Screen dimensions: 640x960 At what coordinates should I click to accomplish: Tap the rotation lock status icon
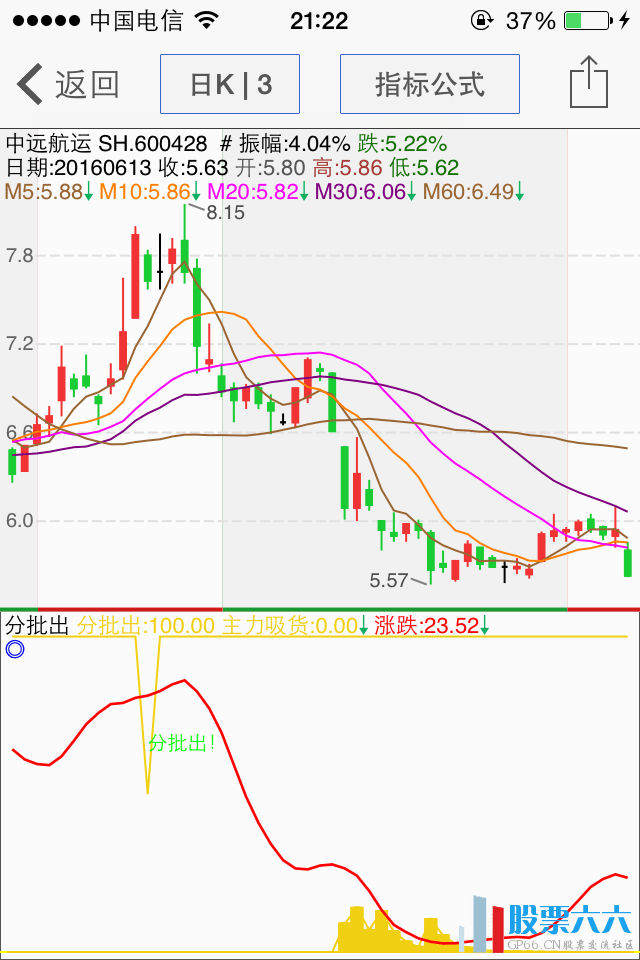point(482,20)
